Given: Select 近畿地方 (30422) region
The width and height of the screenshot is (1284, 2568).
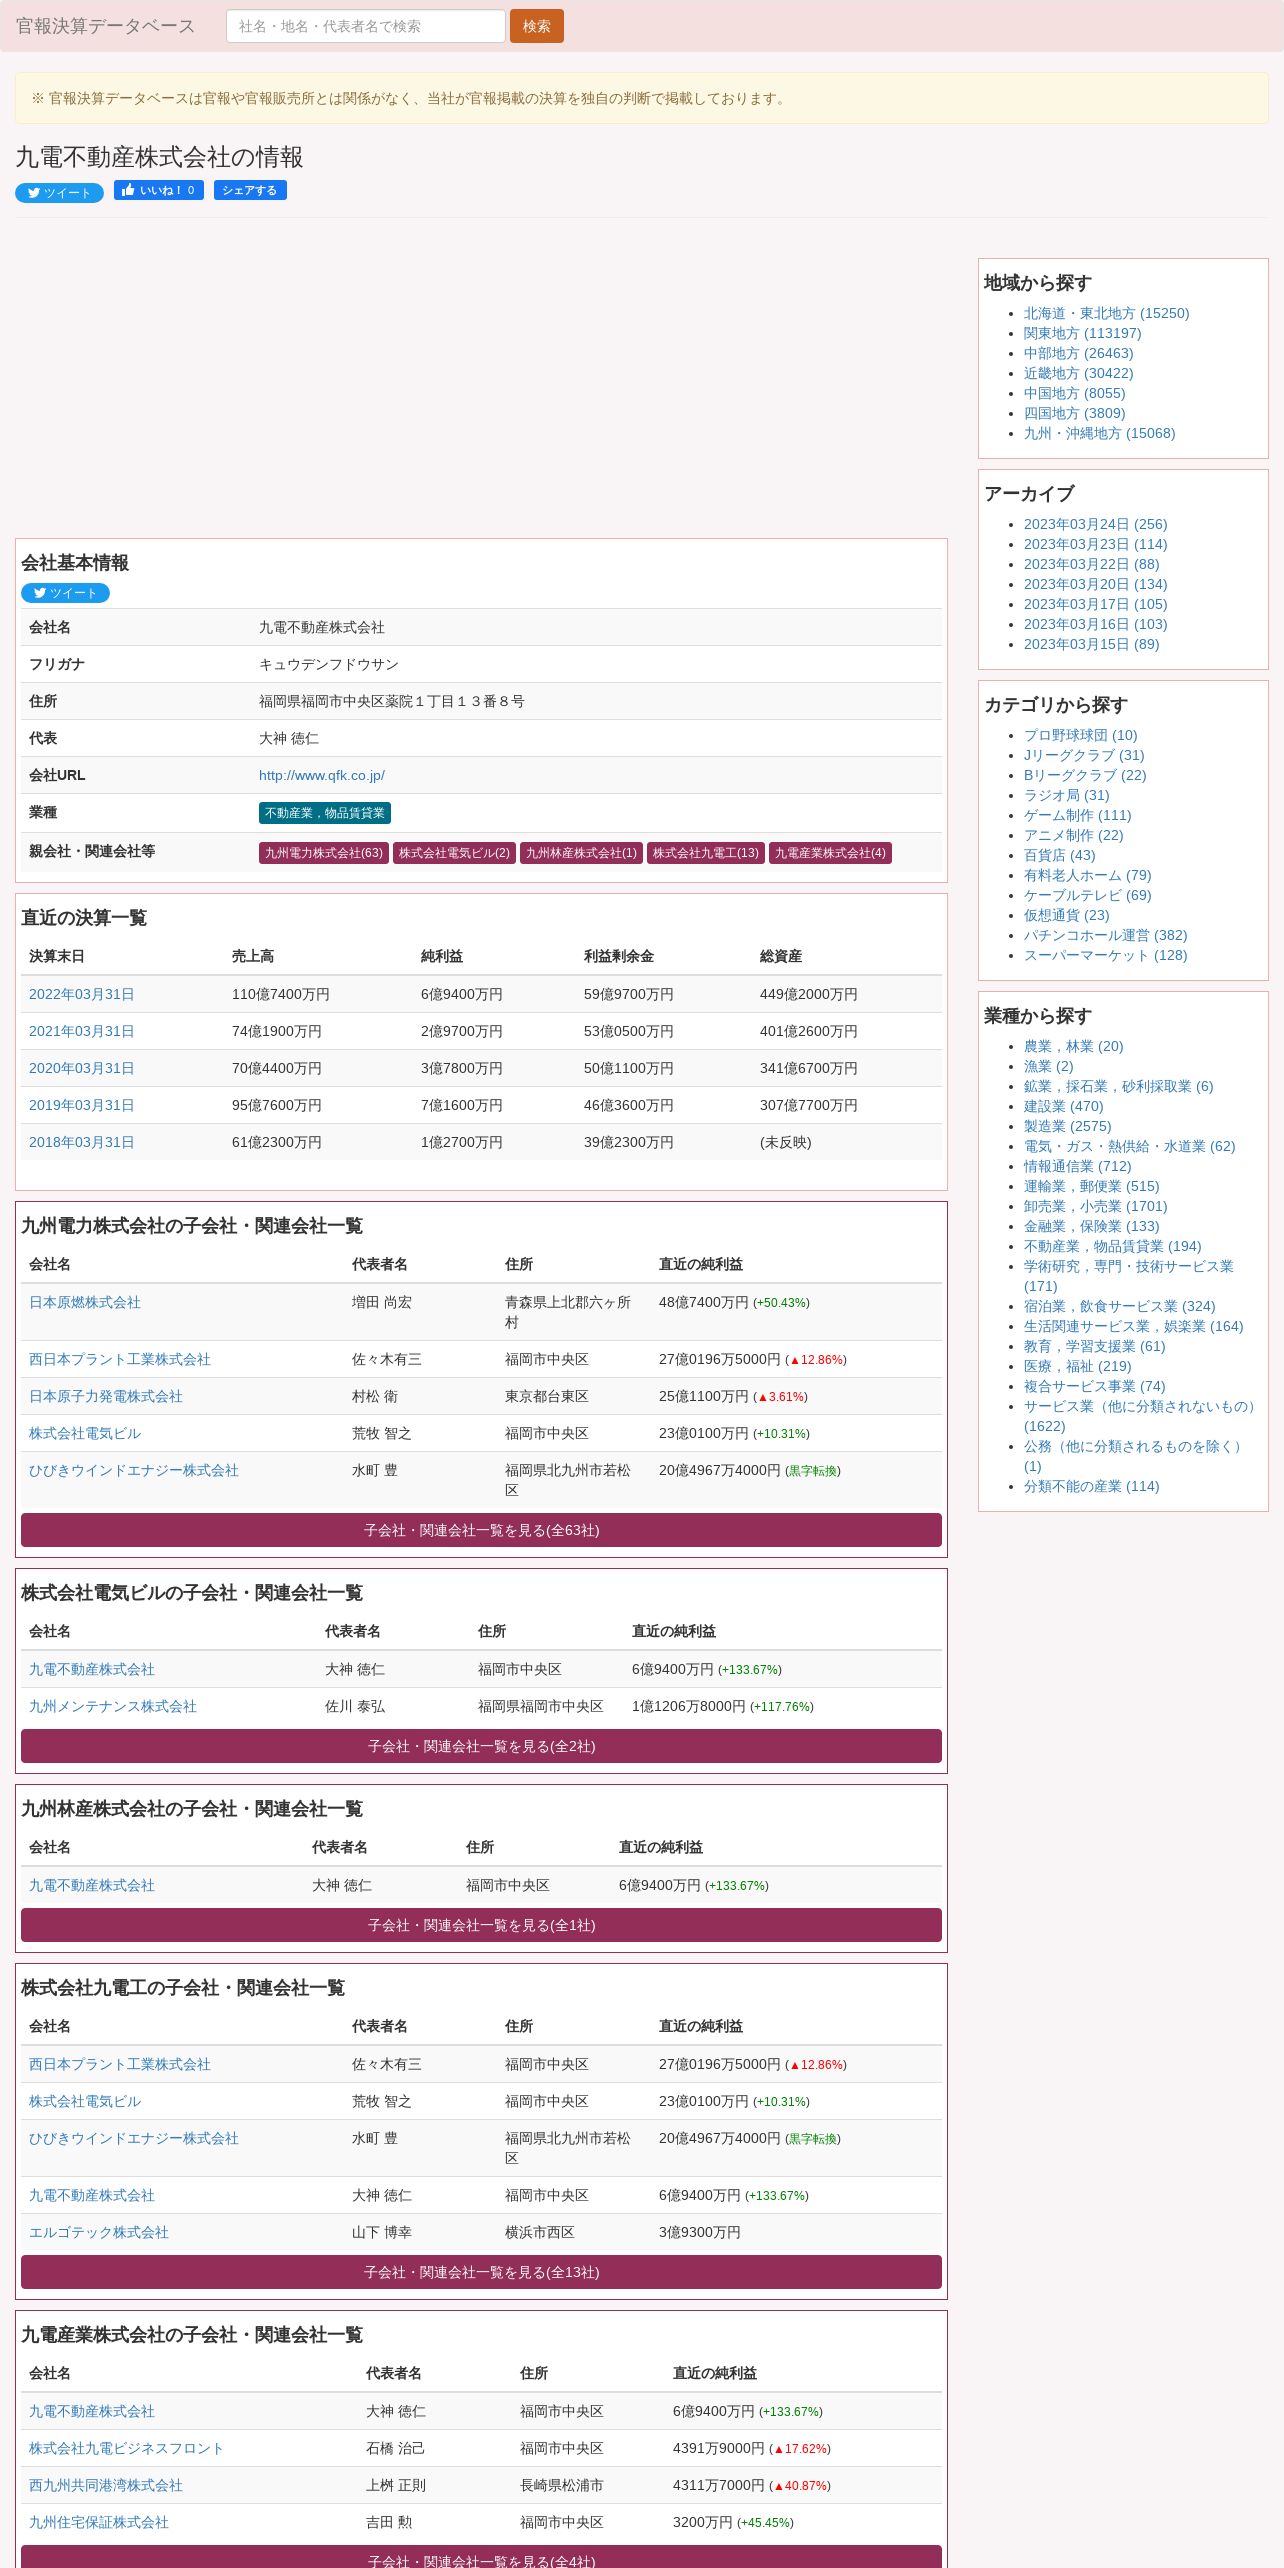Looking at the screenshot, I should 1078,373.
